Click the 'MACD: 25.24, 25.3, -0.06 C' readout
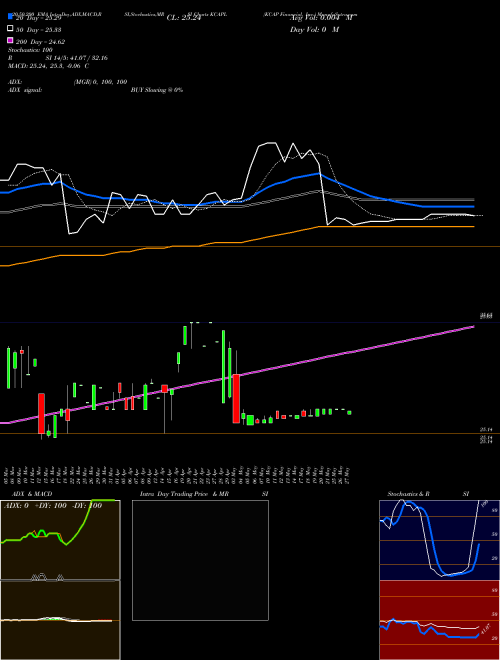 48,66
